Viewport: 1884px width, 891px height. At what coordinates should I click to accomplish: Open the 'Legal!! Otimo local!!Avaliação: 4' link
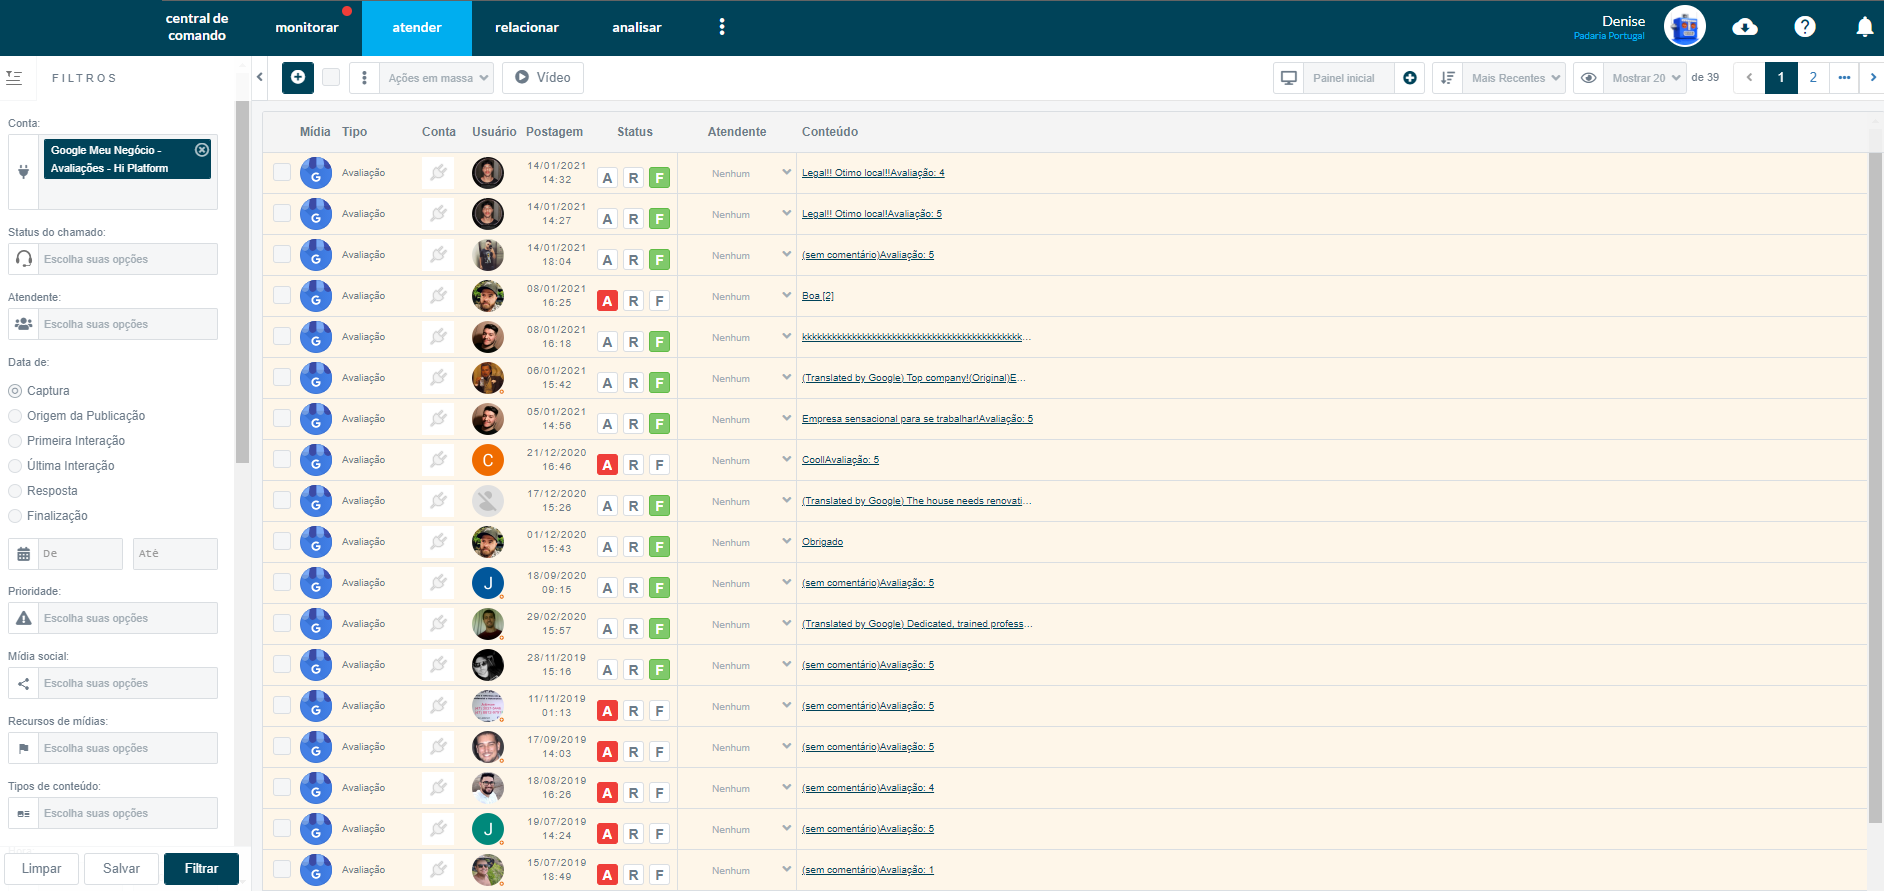tap(873, 173)
